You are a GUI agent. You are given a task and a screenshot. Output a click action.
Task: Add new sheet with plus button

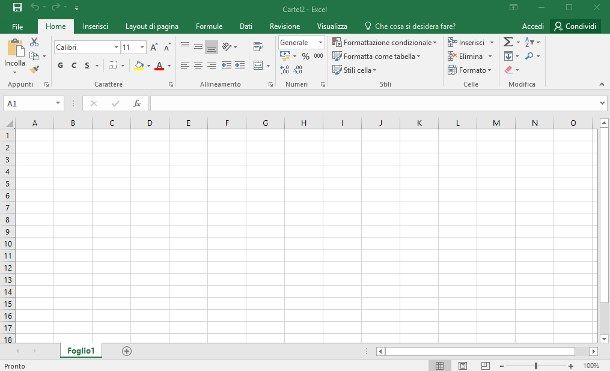[x=126, y=351]
